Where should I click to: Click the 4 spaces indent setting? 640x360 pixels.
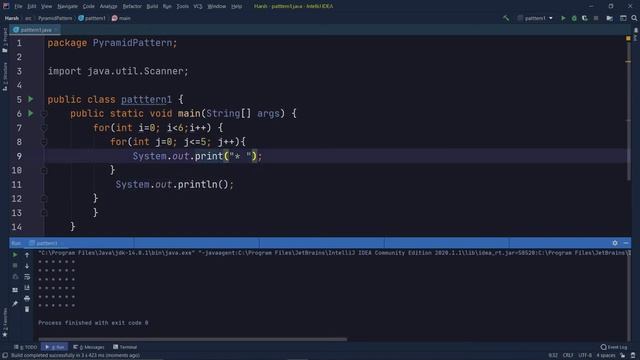coord(606,355)
